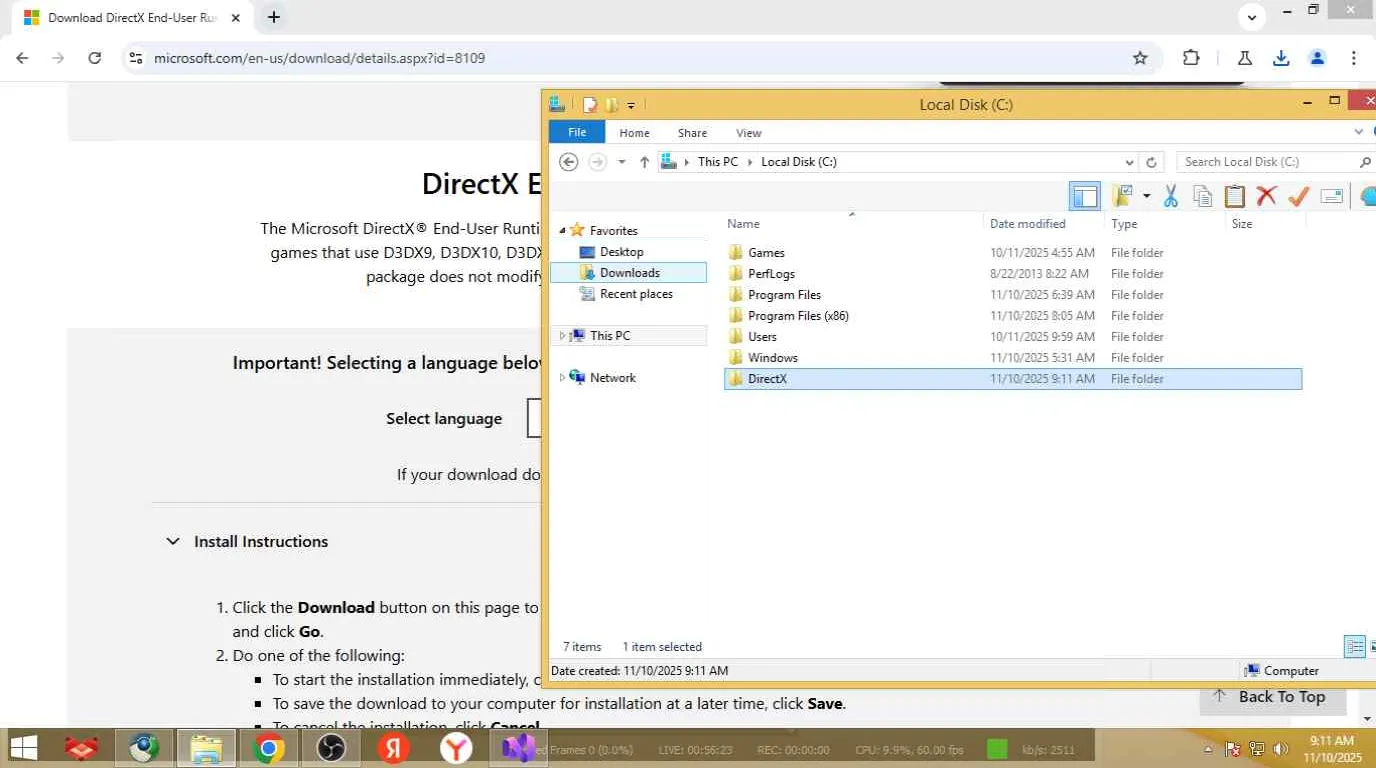
Task: Select Network in the navigation pane
Action: point(612,378)
